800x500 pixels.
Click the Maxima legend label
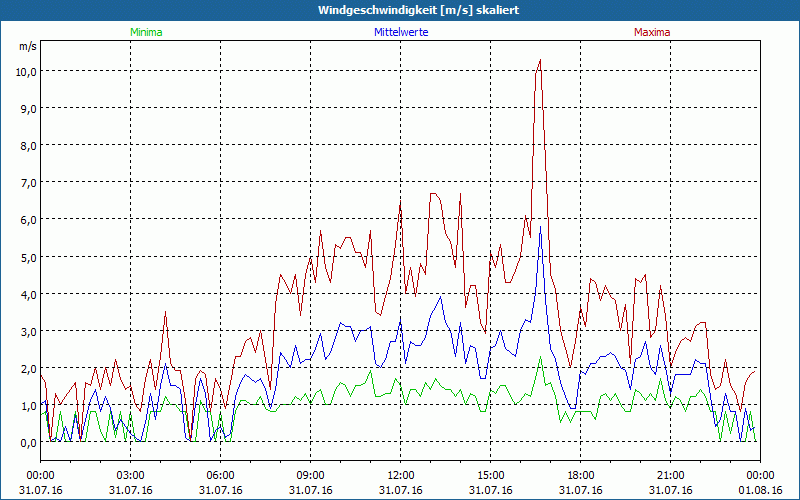coord(652,32)
